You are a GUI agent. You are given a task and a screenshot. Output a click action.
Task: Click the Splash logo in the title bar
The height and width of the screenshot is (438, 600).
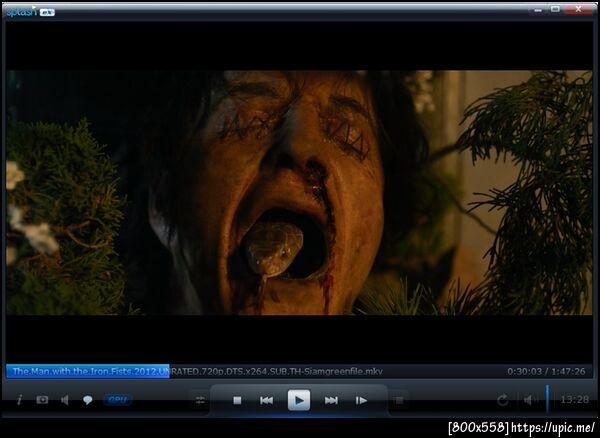click(31, 11)
